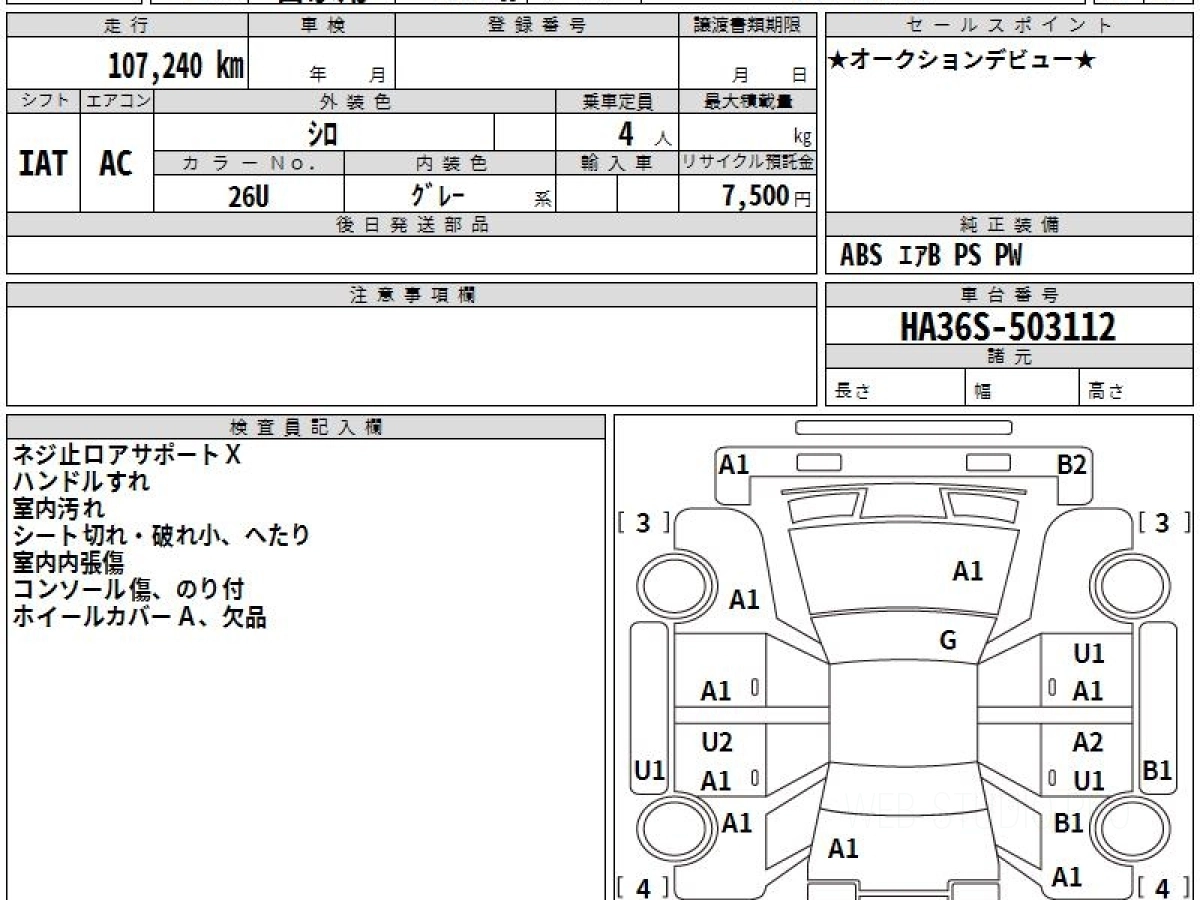This screenshot has height=900, width=1200.
Task: Select the AC air conditioner value
Action: pos(116,163)
